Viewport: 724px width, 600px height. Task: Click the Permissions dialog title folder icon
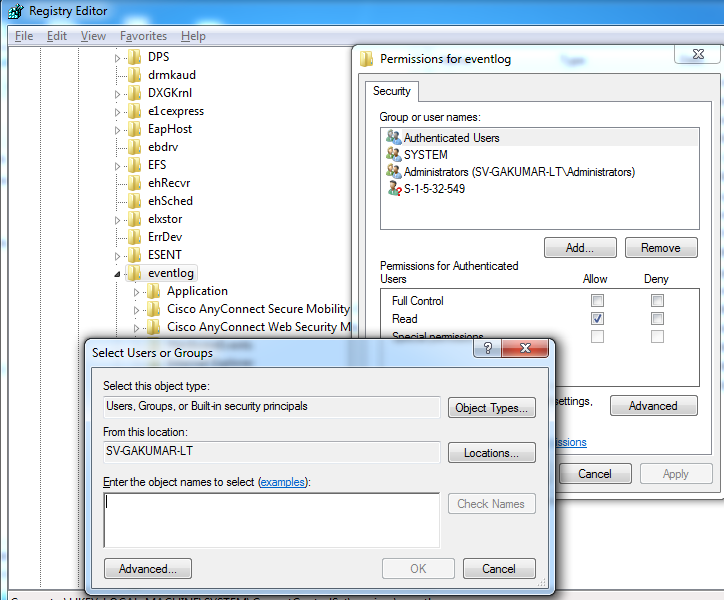[x=366, y=59]
